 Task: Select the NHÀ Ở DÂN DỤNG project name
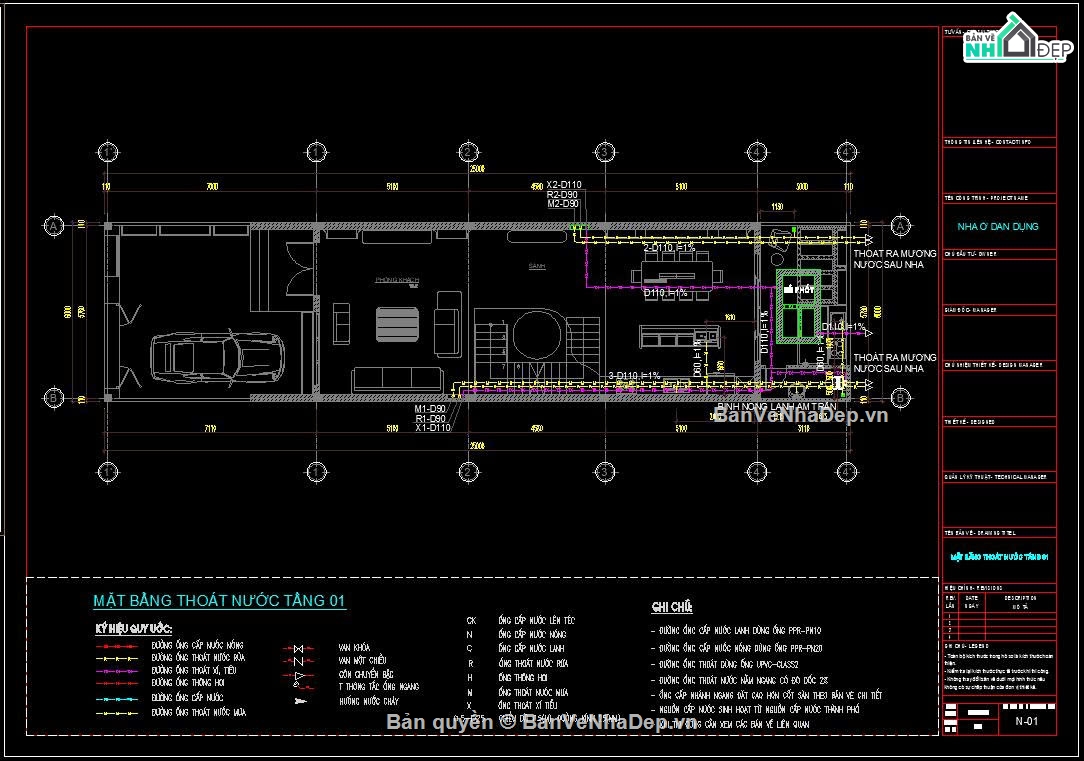(998, 227)
